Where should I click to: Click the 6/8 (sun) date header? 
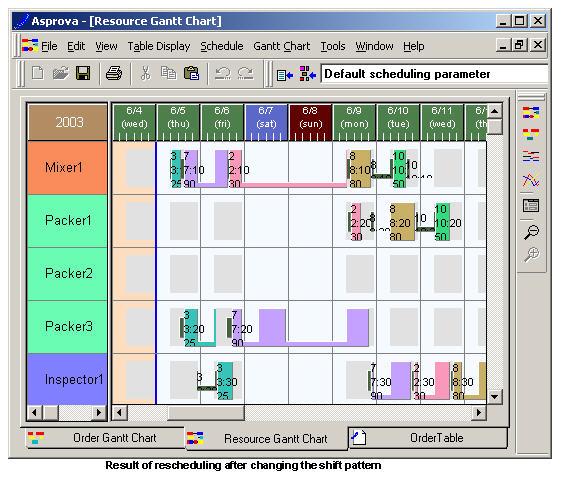point(311,122)
